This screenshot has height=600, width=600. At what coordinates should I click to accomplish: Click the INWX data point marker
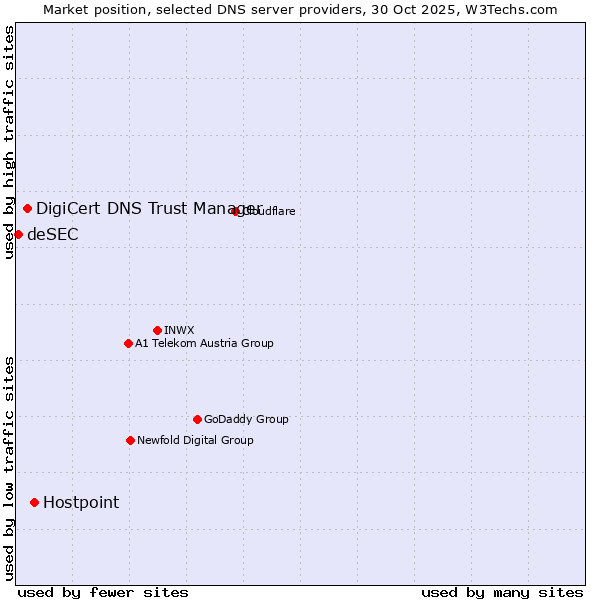click(157, 330)
